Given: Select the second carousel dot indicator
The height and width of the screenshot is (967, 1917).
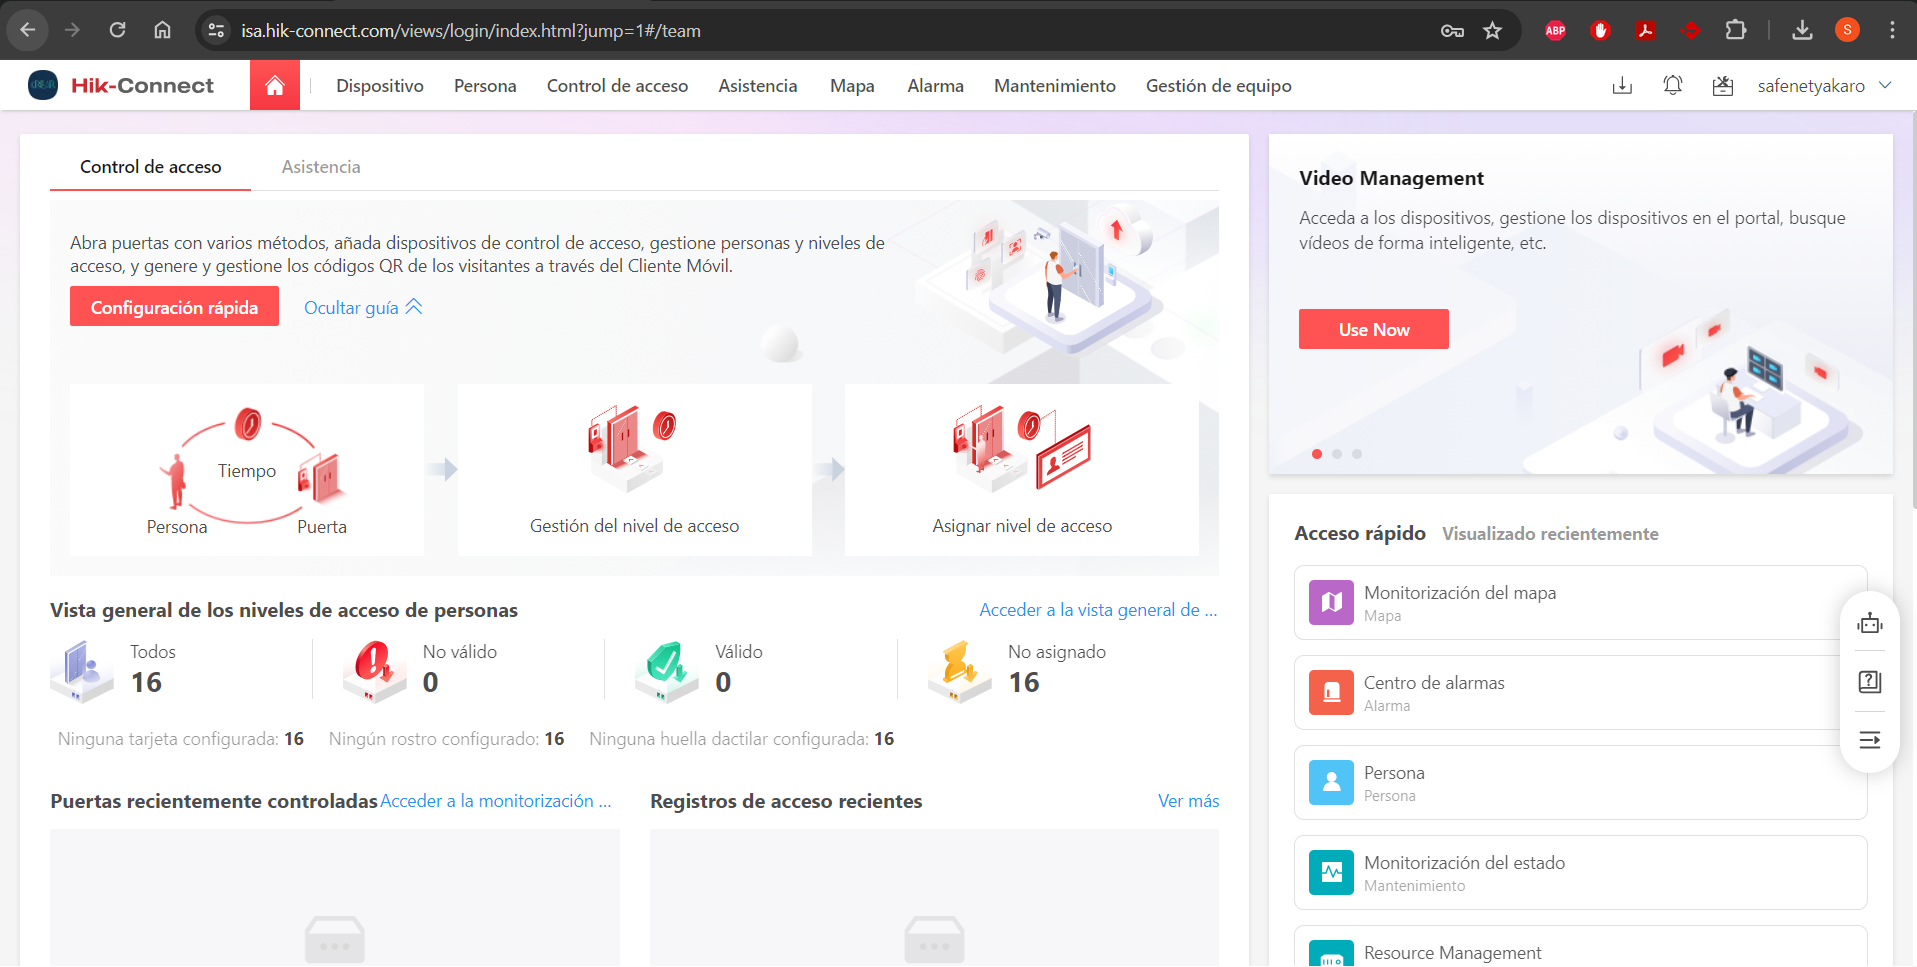Looking at the screenshot, I should (x=1337, y=454).
